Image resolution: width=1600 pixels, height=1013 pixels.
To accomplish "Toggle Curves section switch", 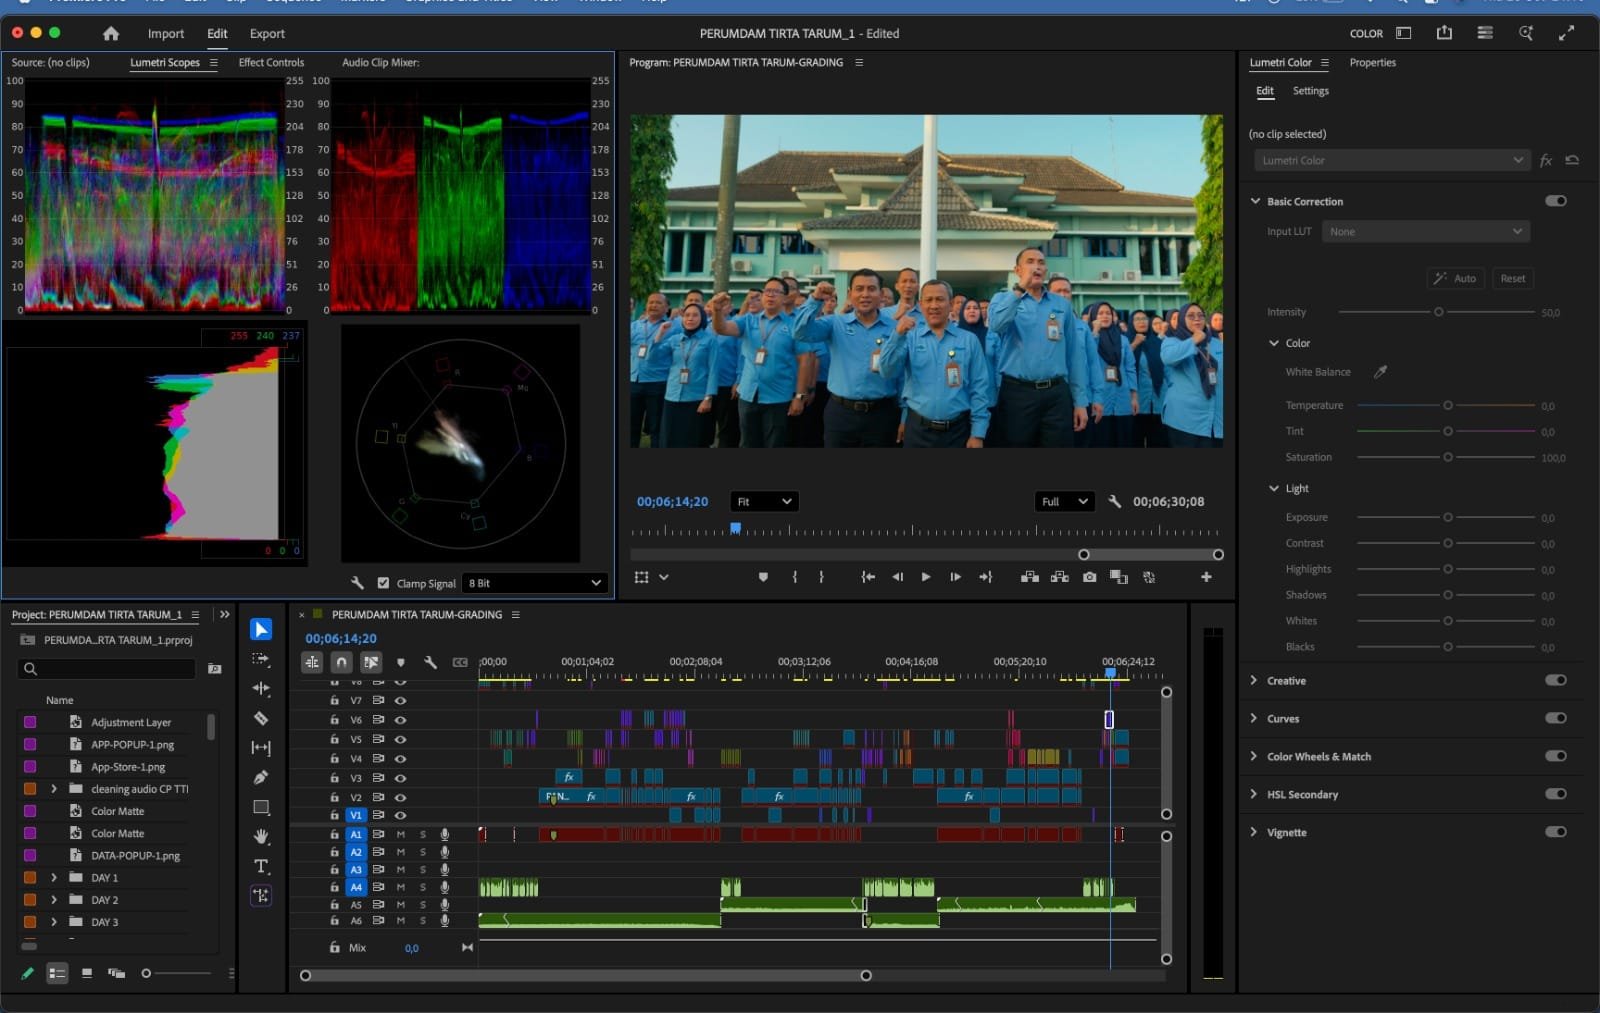I will point(1556,718).
